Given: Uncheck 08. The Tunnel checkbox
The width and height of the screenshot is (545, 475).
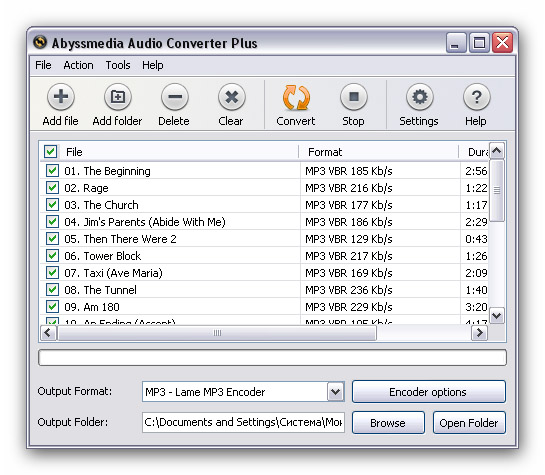Looking at the screenshot, I should [x=52, y=289].
